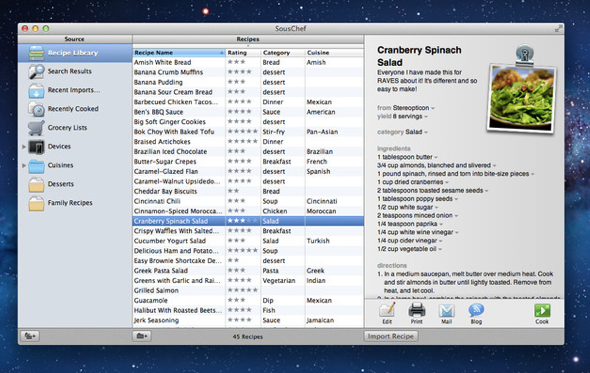This screenshot has height=373, width=590.
Task: Open dropdown beside '2 teaspoons minced onion'
Action: pos(456,216)
